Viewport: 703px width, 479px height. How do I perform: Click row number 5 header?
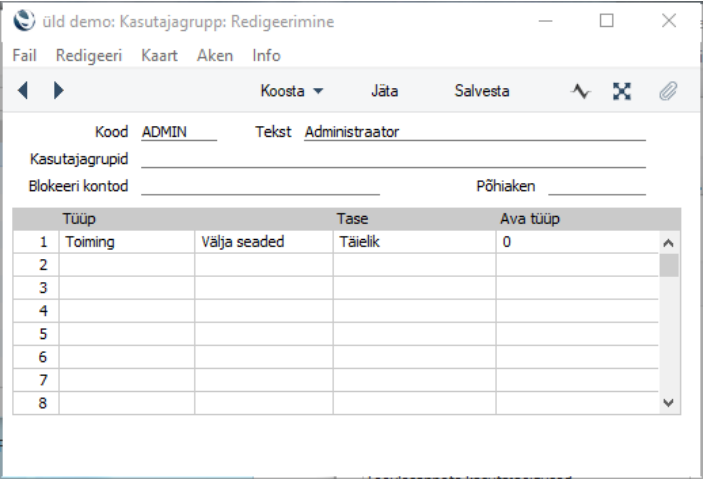click(x=36, y=334)
